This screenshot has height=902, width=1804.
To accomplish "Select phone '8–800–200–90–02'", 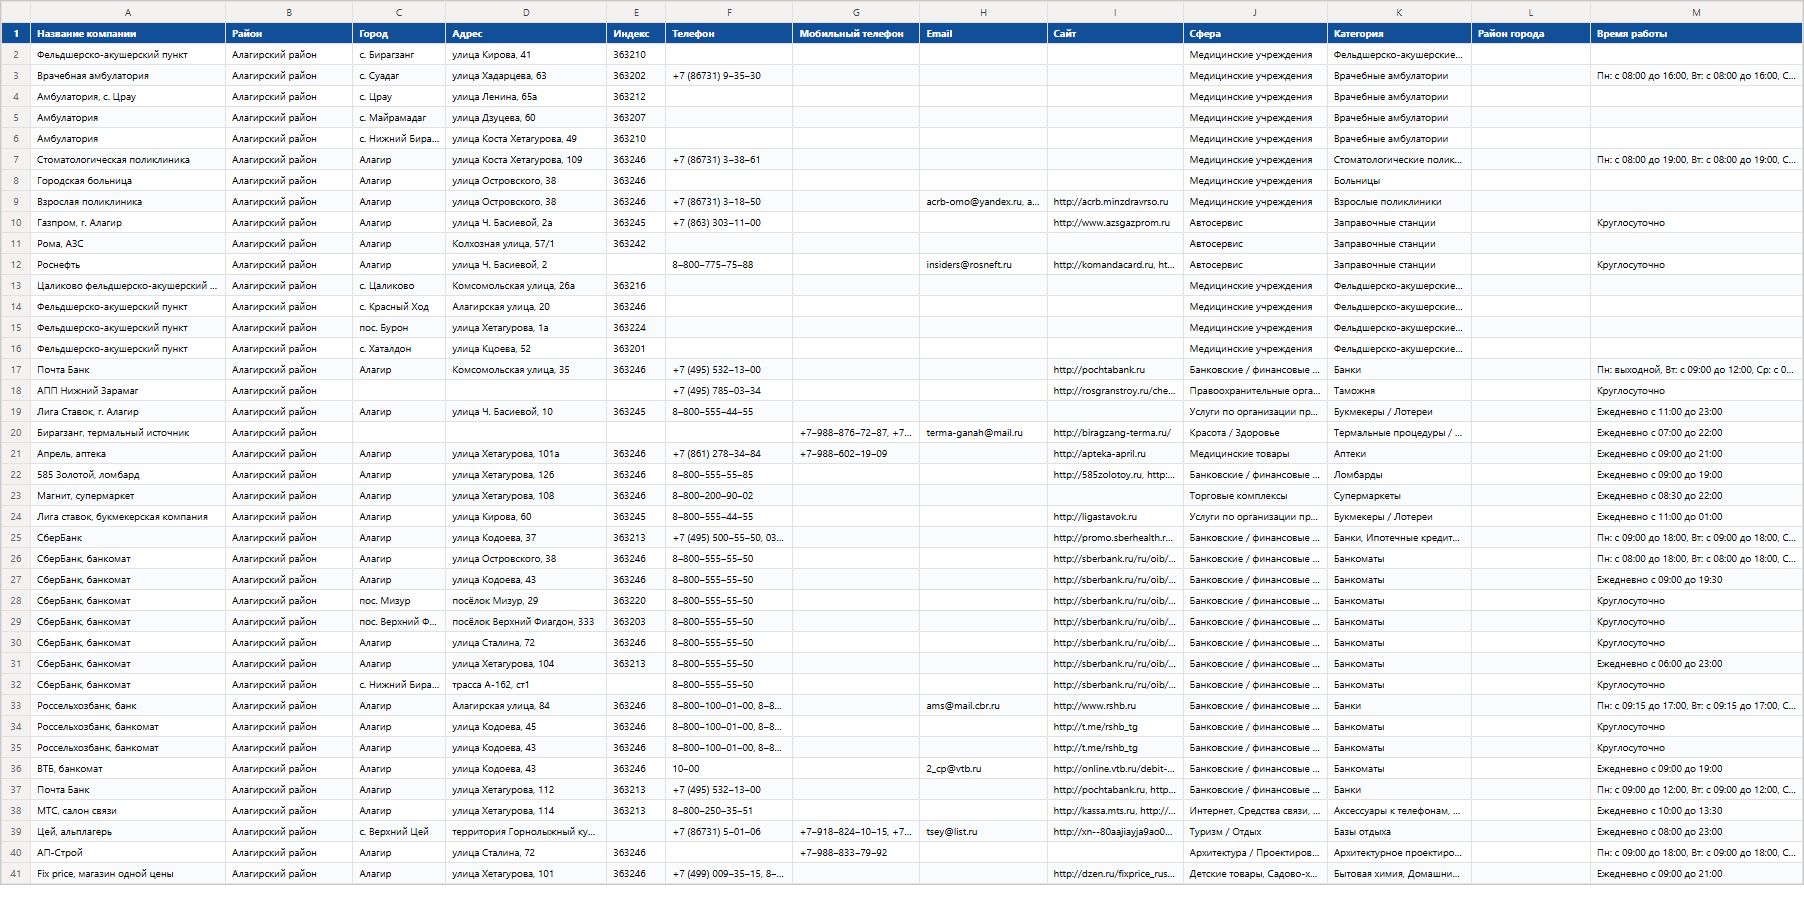I will [x=729, y=496].
